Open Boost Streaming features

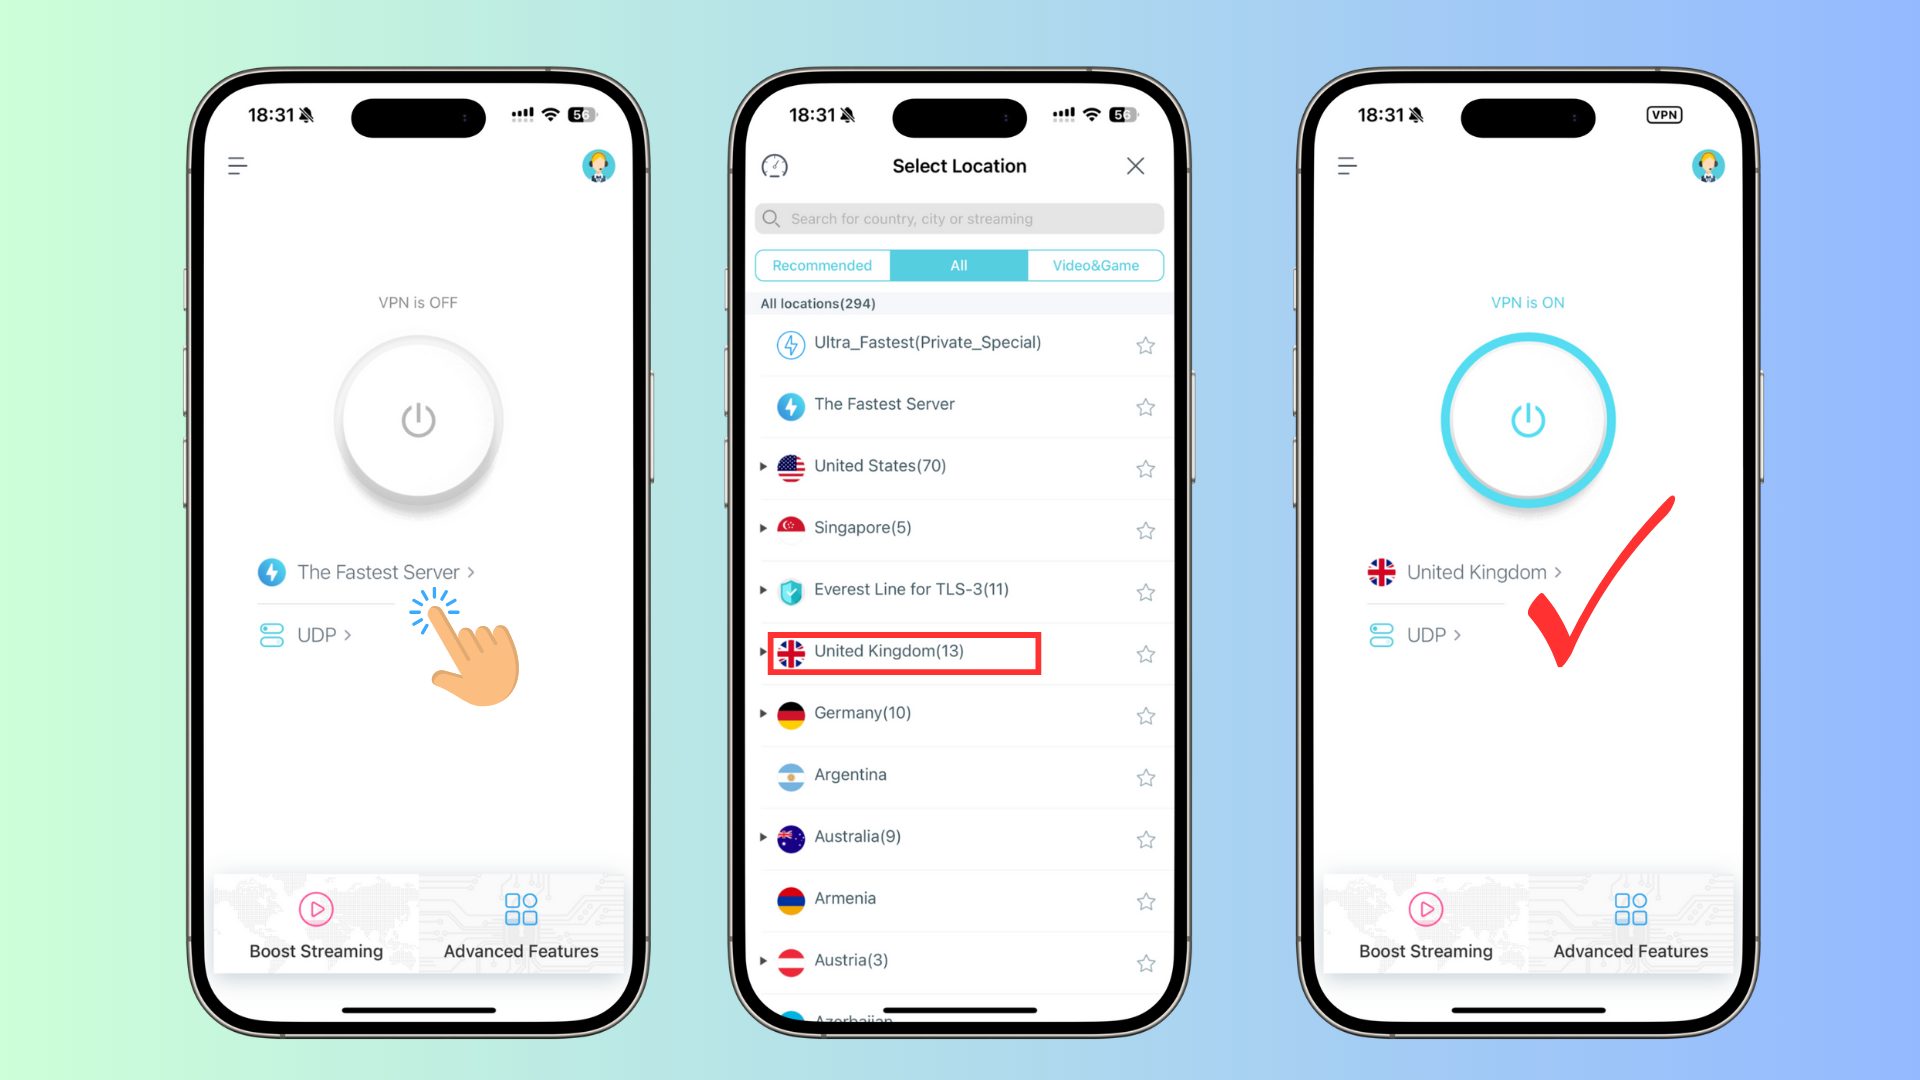[x=314, y=923]
